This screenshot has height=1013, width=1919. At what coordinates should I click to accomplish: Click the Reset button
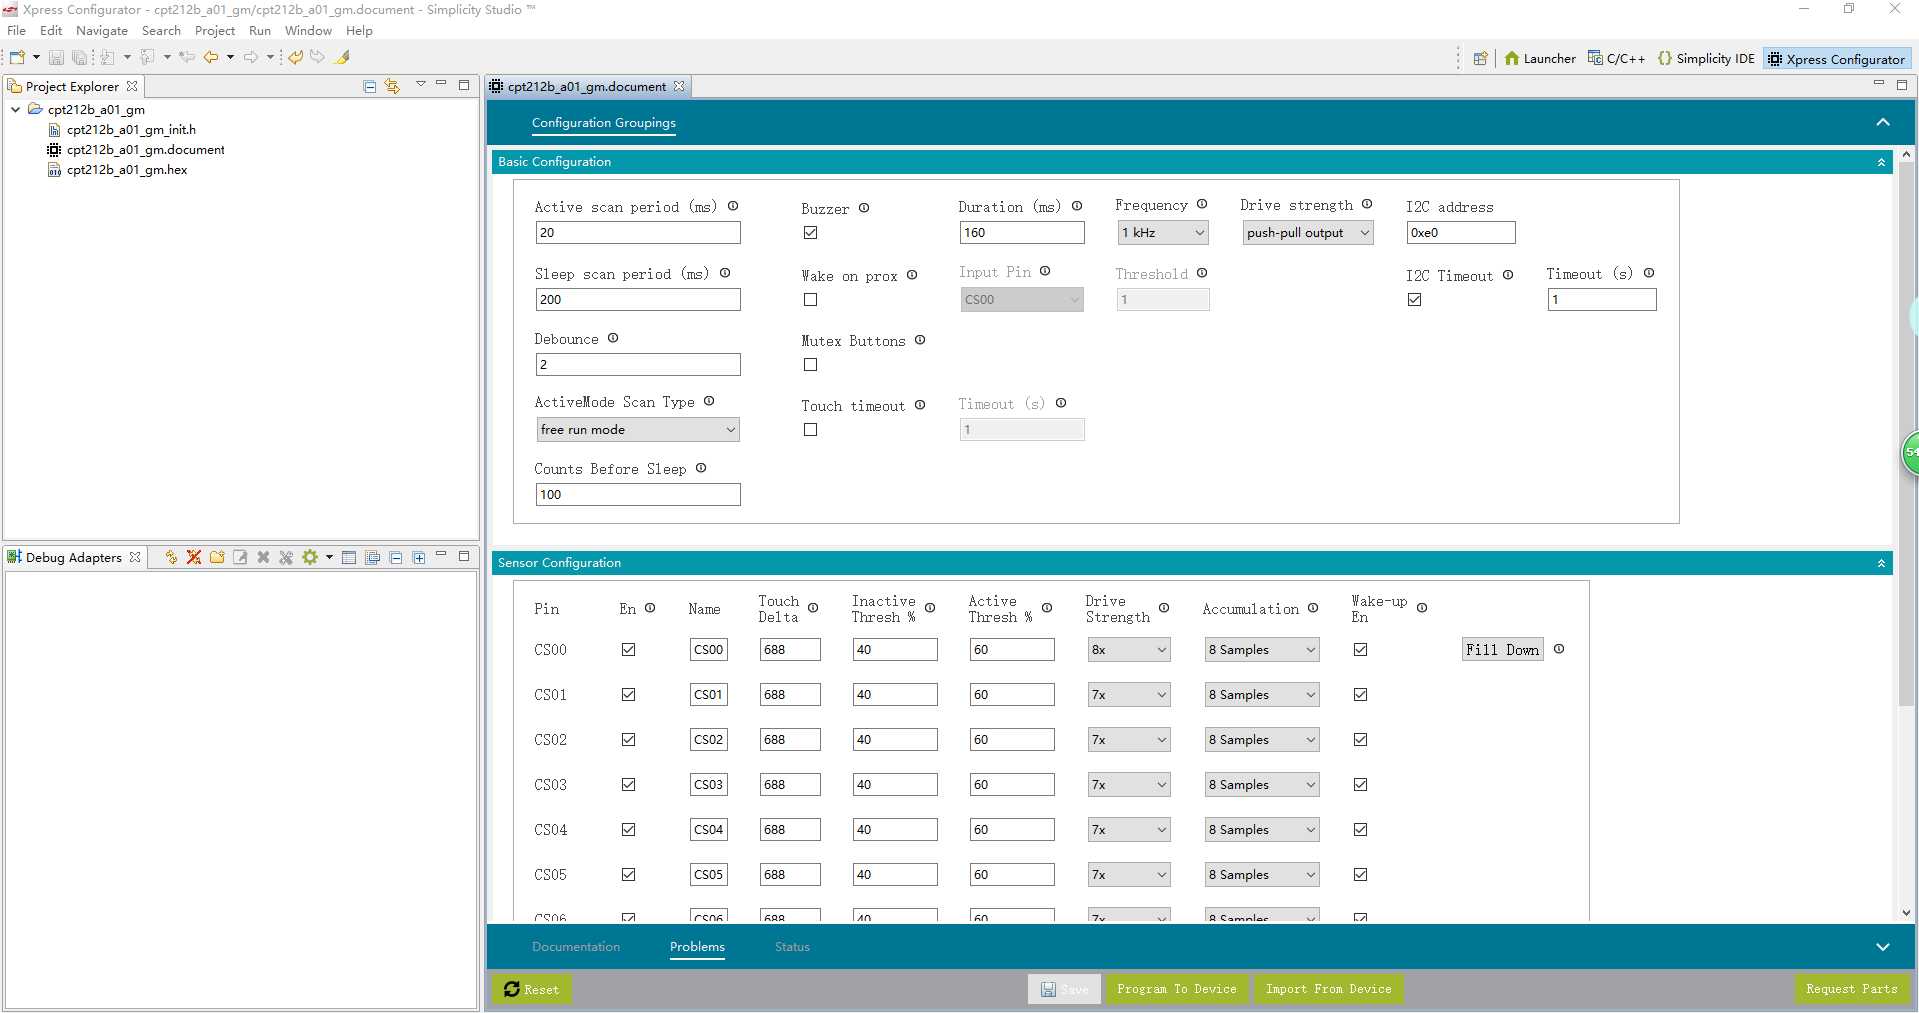pyautogui.click(x=532, y=989)
